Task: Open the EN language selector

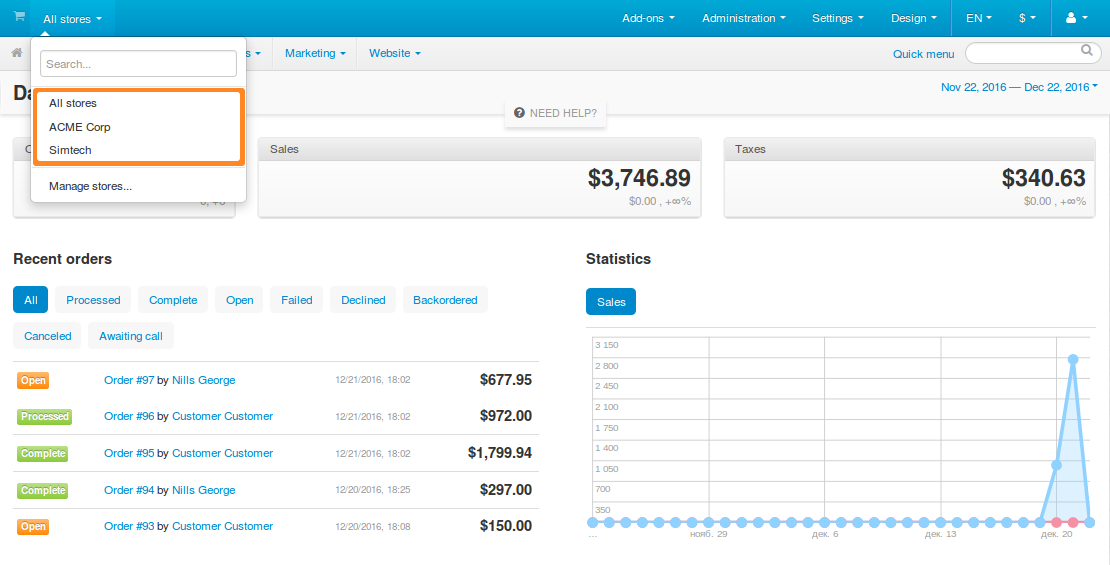Action: (x=979, y=18)
